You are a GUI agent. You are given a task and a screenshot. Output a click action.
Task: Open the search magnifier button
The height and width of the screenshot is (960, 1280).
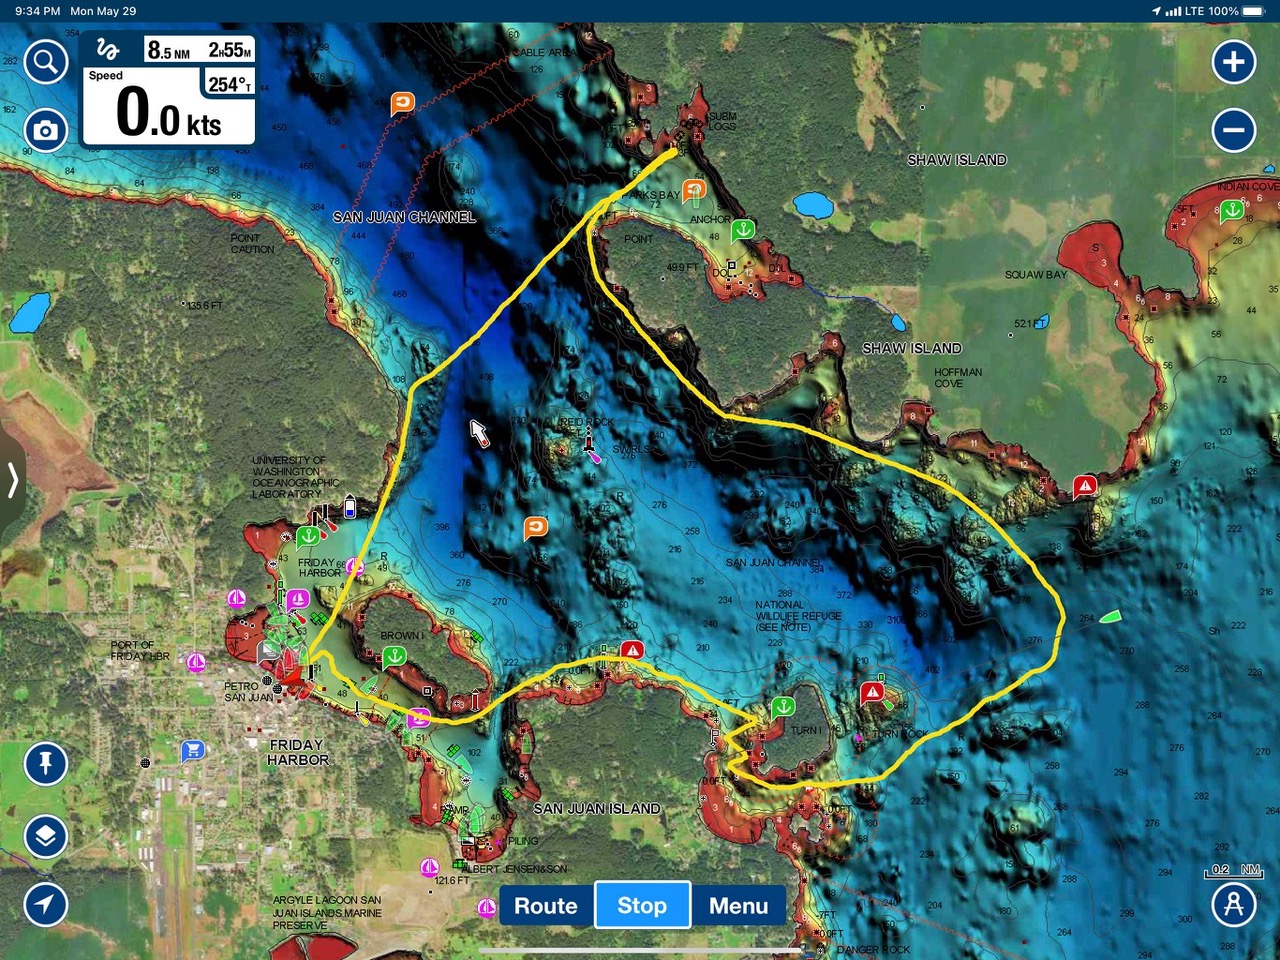(45, 62)
